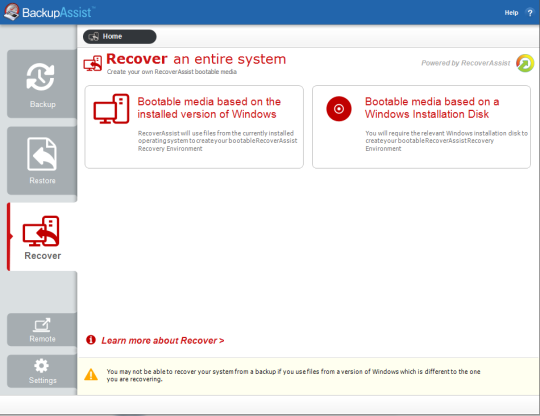This screenshot has width=540, height=416.
Task: Open the Restore sidebar tab
Action: point(42,160)
